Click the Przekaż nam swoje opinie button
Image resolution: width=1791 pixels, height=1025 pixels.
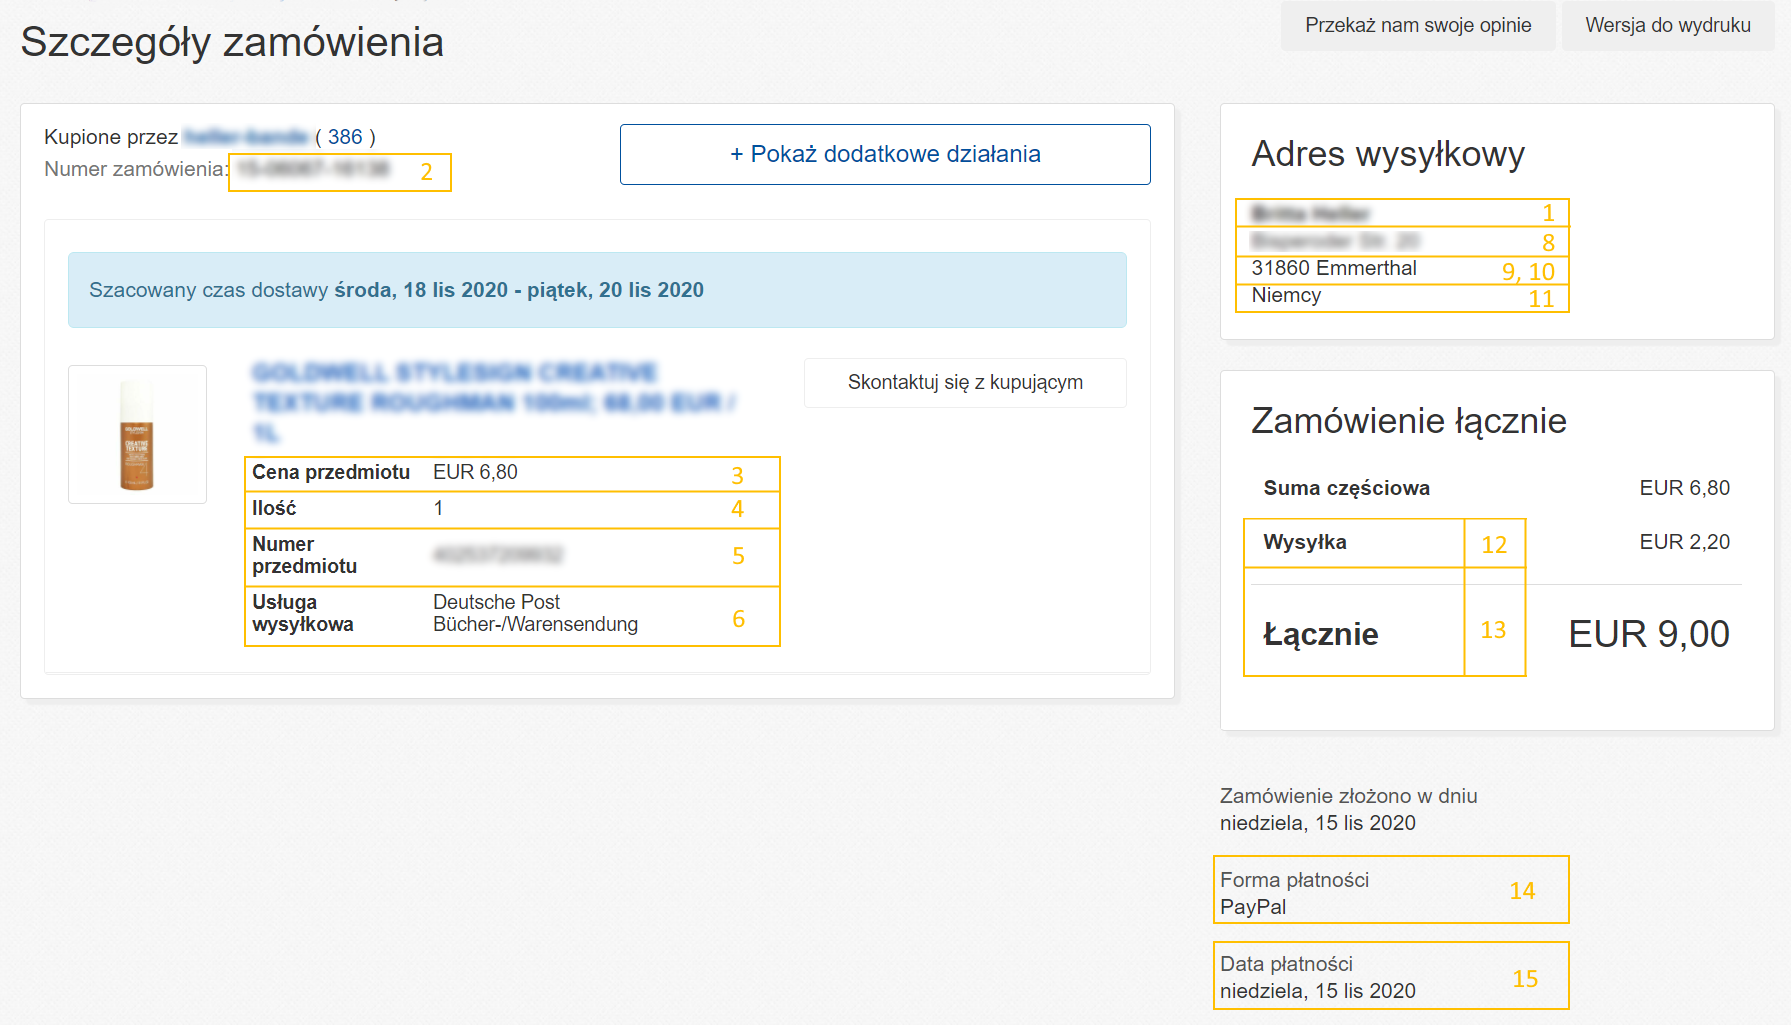pyautogui.click(x=1417, y=26)
